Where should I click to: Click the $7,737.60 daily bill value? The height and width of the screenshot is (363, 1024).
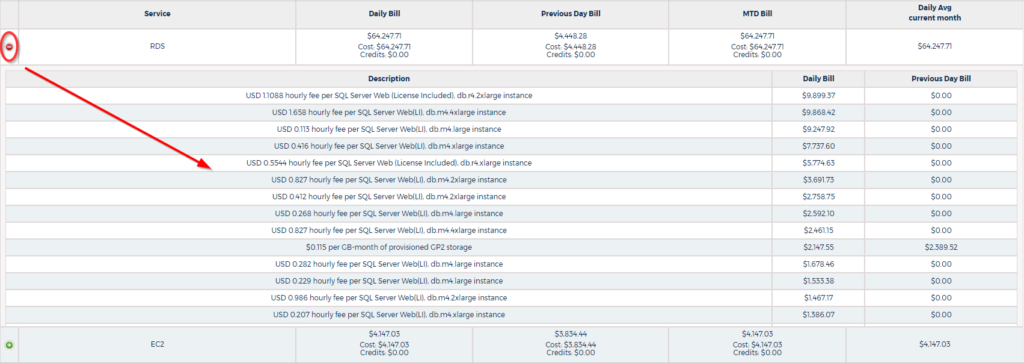tap(818, 146)
